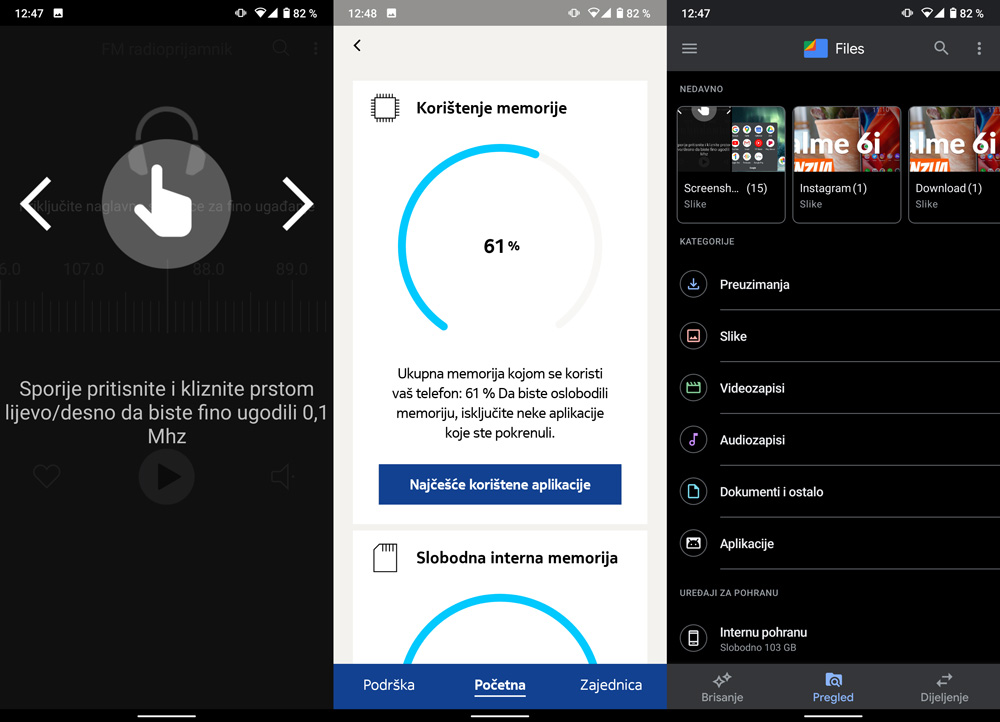Open the Files three-dot menu
This screenshot has height=722, width=1000.
981,48
